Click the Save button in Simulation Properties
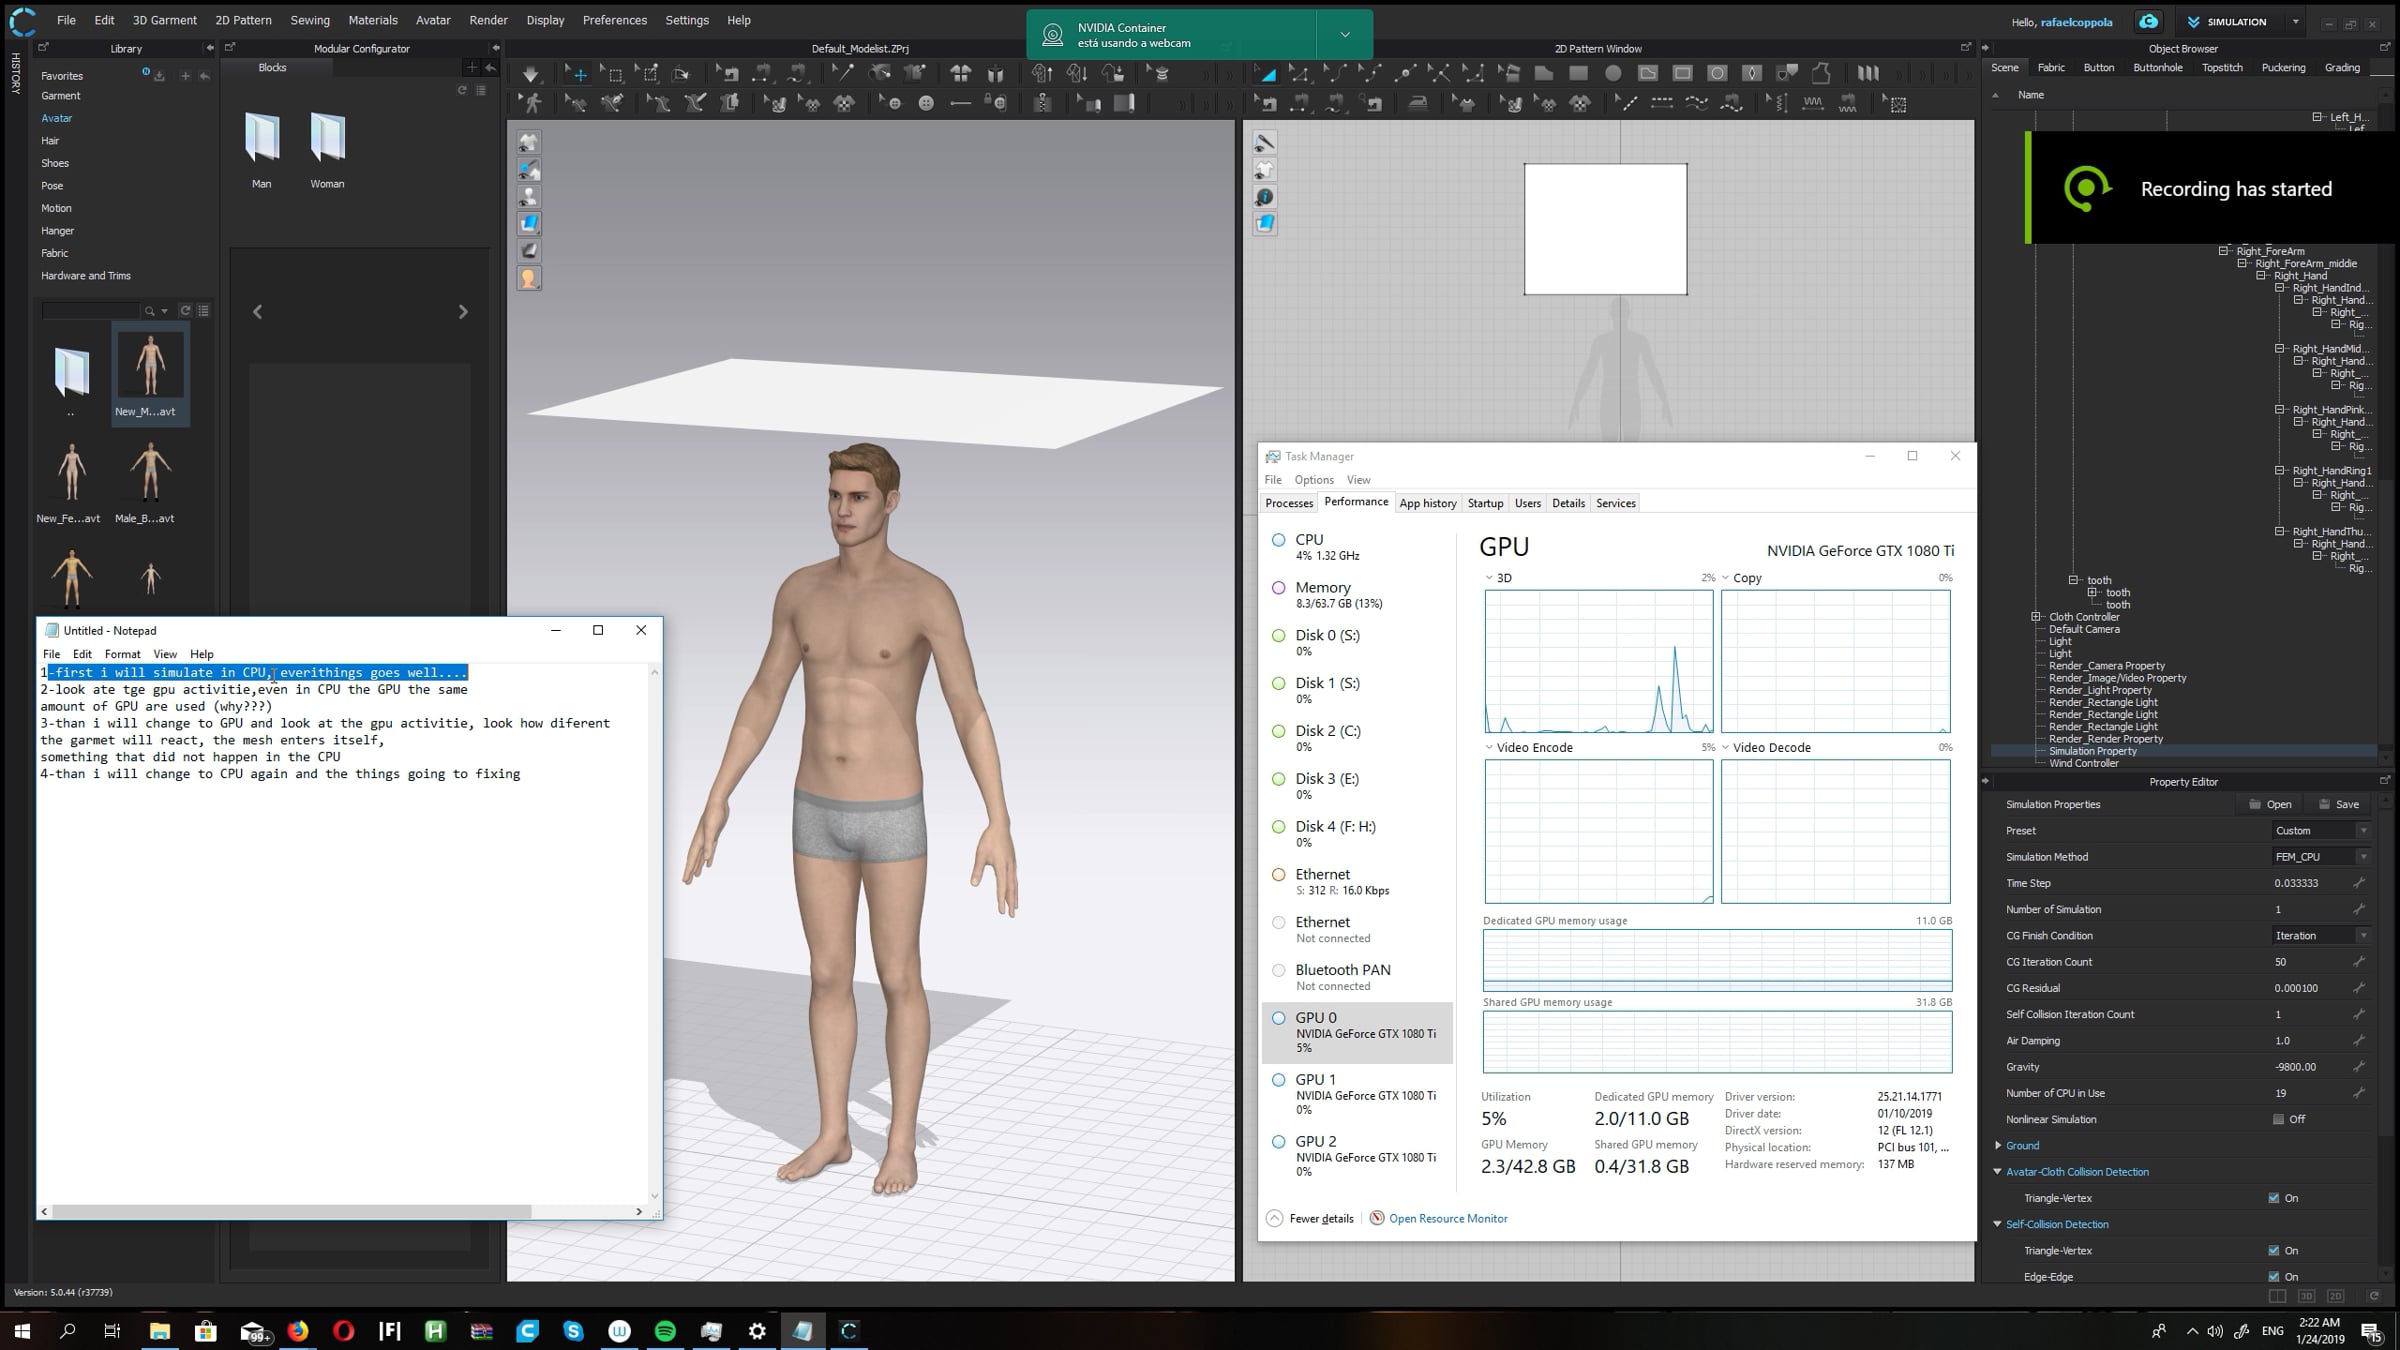 tap(2339, 805)
